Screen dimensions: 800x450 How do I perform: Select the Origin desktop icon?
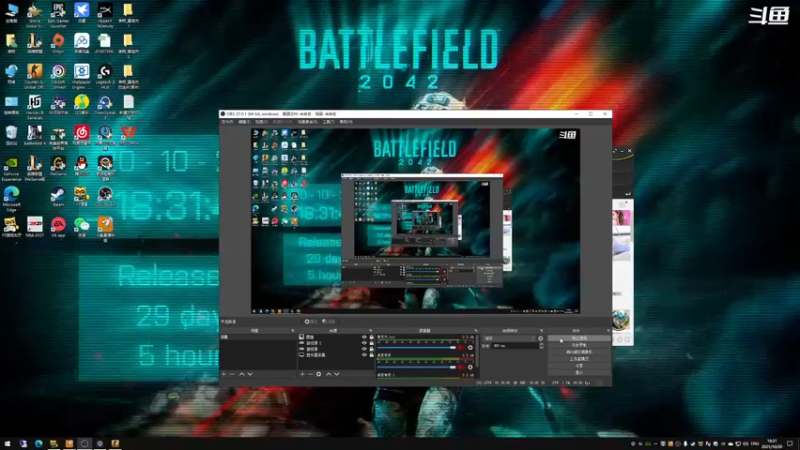(58, 44)
